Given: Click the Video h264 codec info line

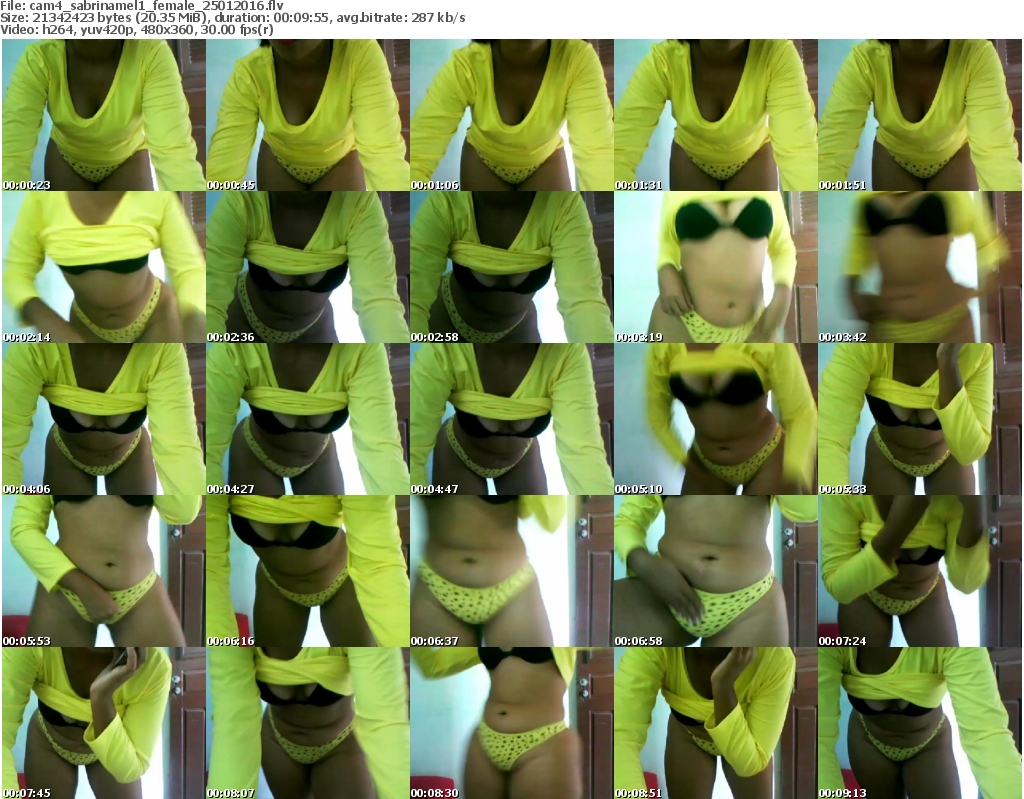Looking at the screenshot, I should coord(137,29).
